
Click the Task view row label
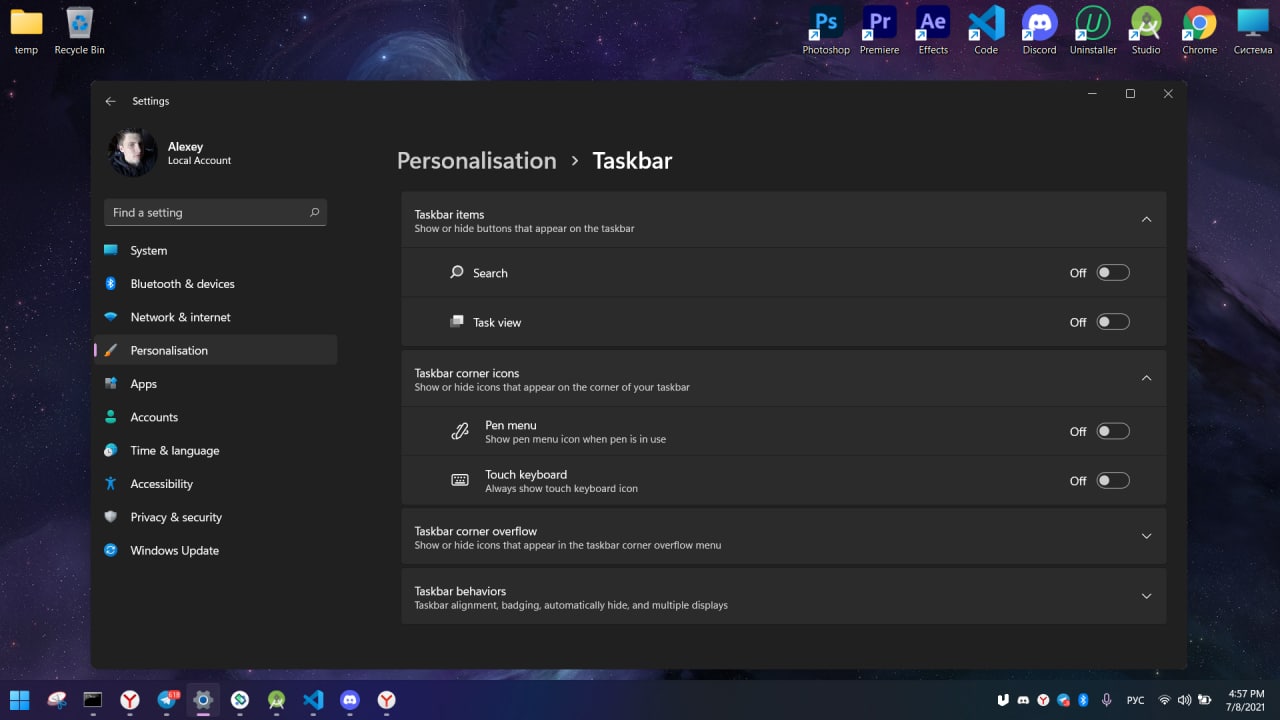click(x=497, y=322)
